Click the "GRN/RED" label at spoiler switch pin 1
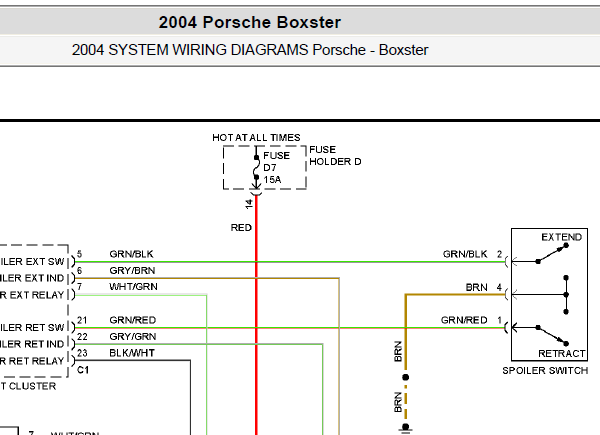Screen dimensions: 600x435 [x=464, y=320]
